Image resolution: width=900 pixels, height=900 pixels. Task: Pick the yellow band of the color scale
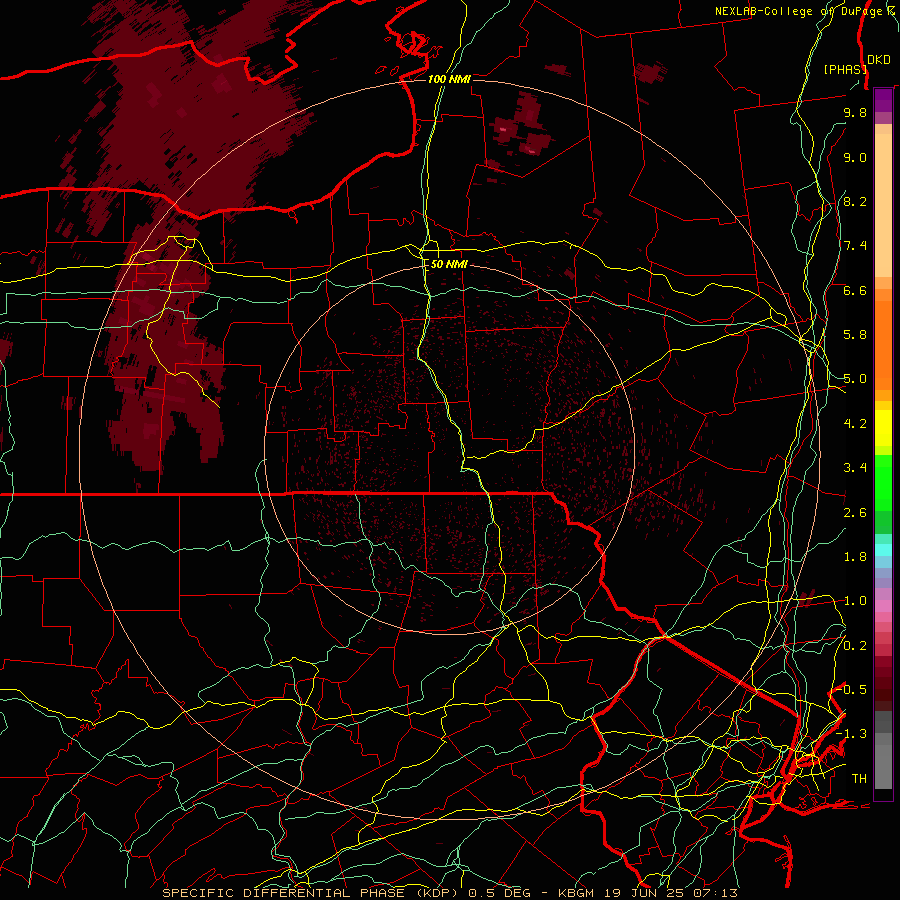[883, 428]
